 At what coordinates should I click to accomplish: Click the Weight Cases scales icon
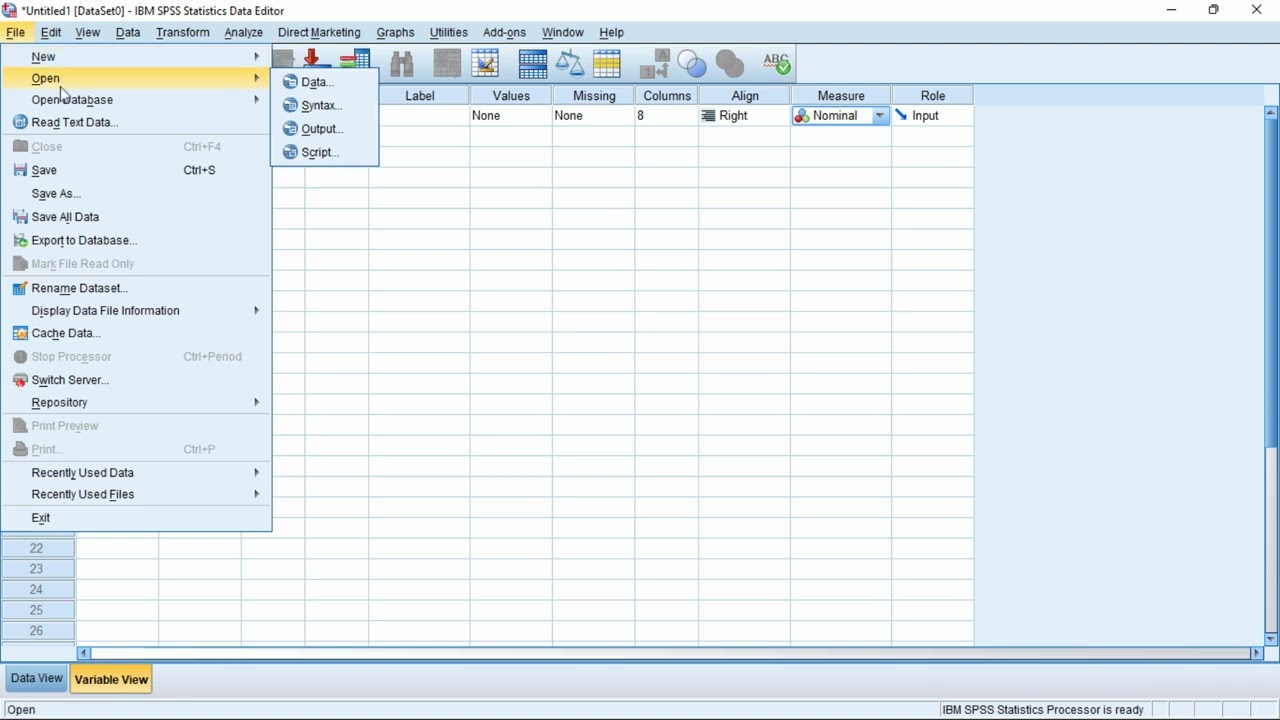tap(570, 65)
